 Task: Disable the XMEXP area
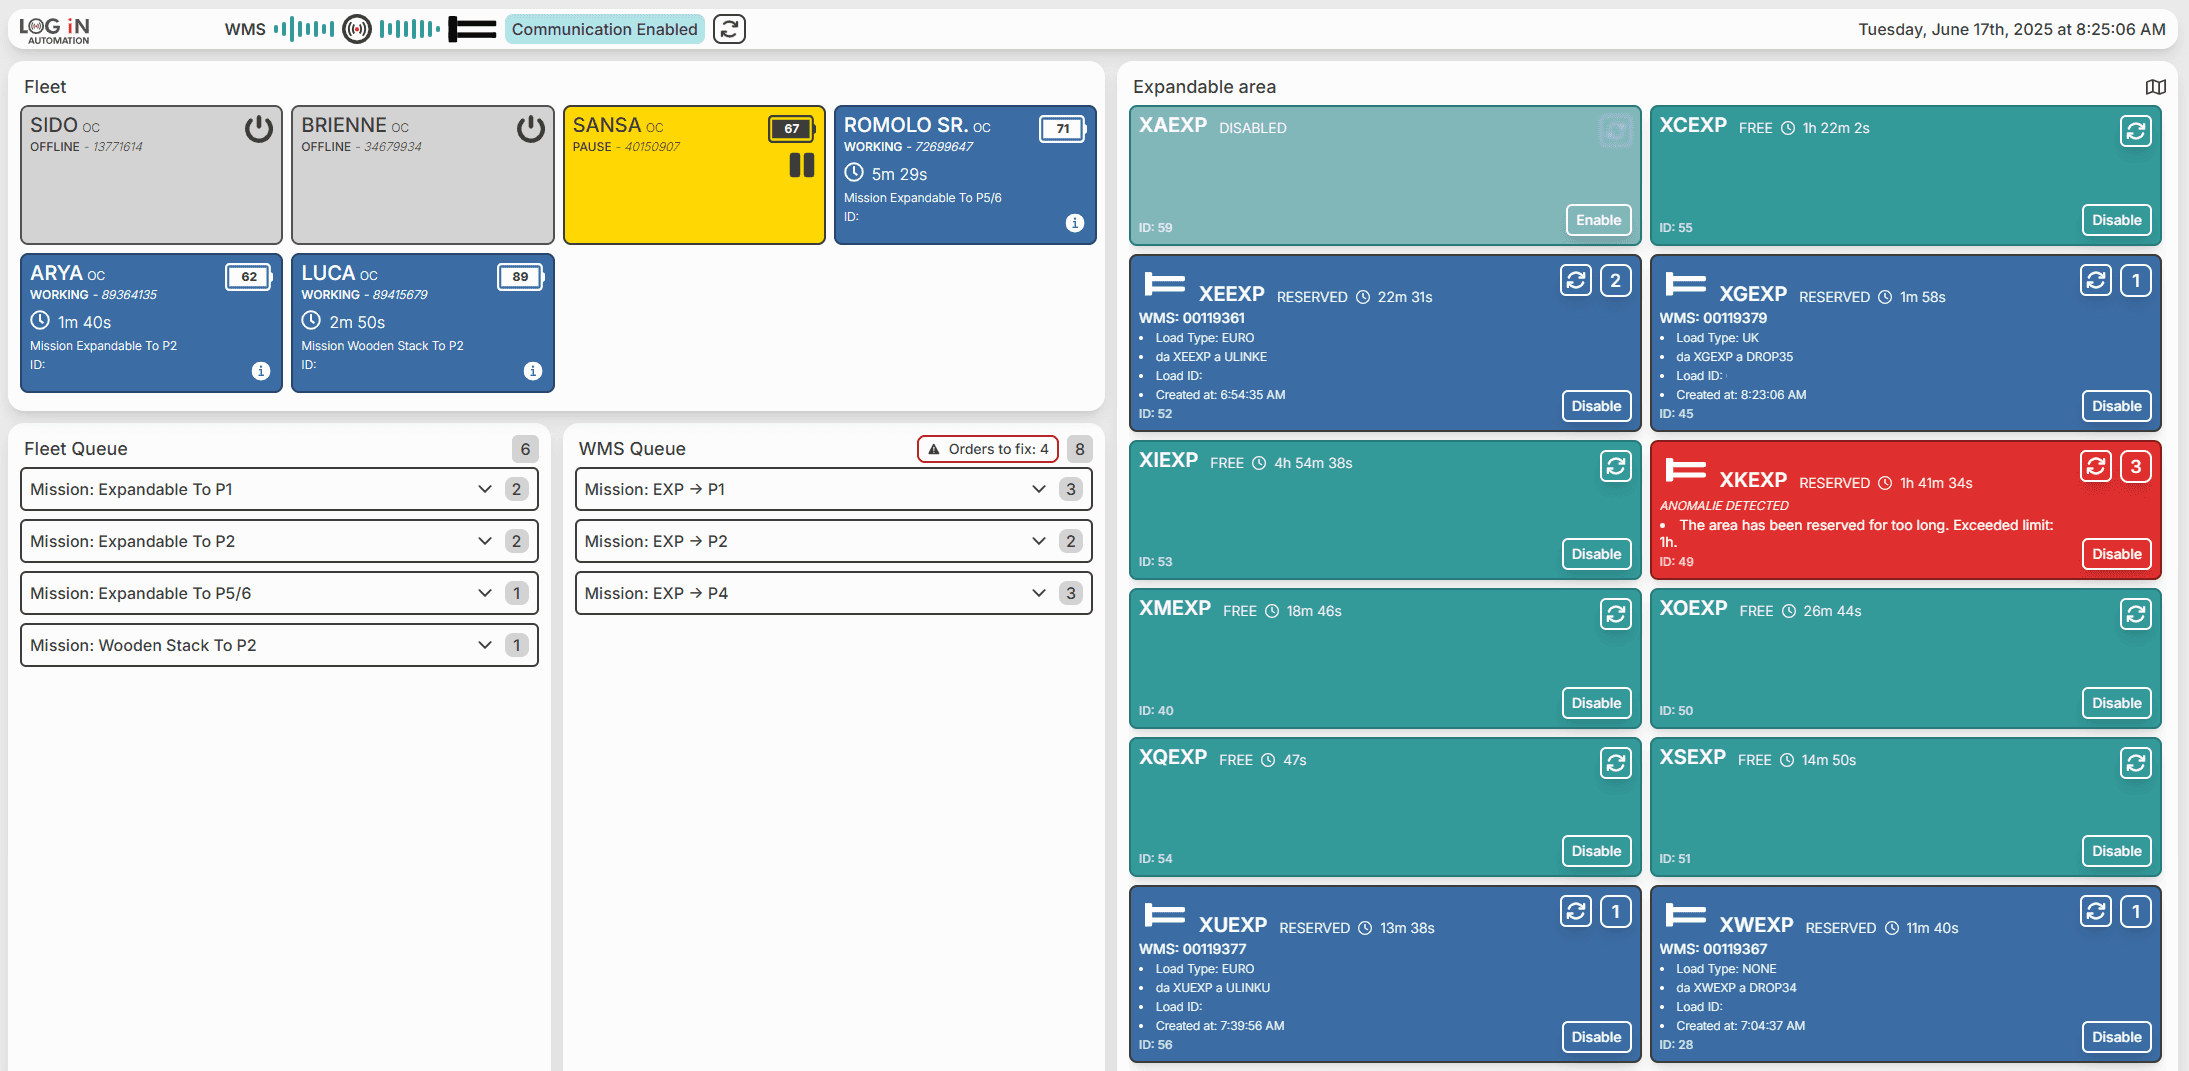(1596, 703)
